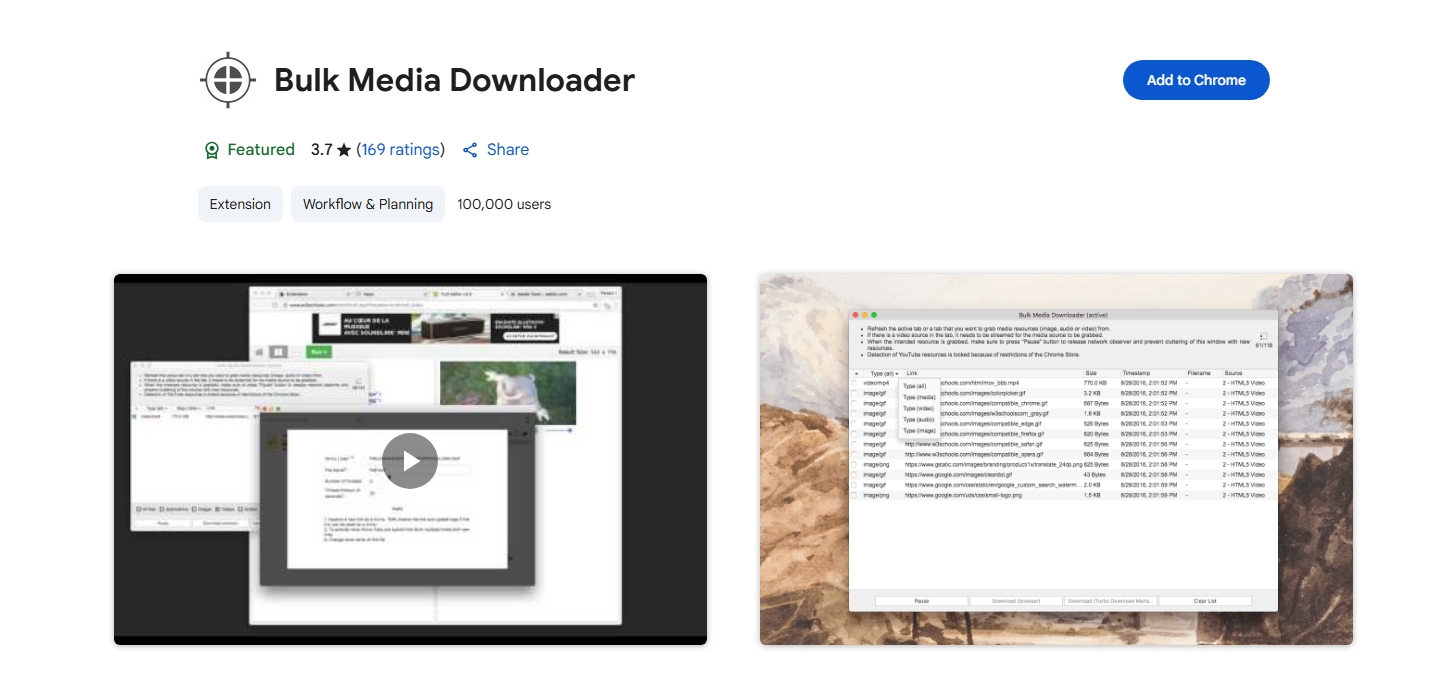Viewport: 1444px width, 687px height.
Task: Click the green Featured badge
Action: [249, 150]
